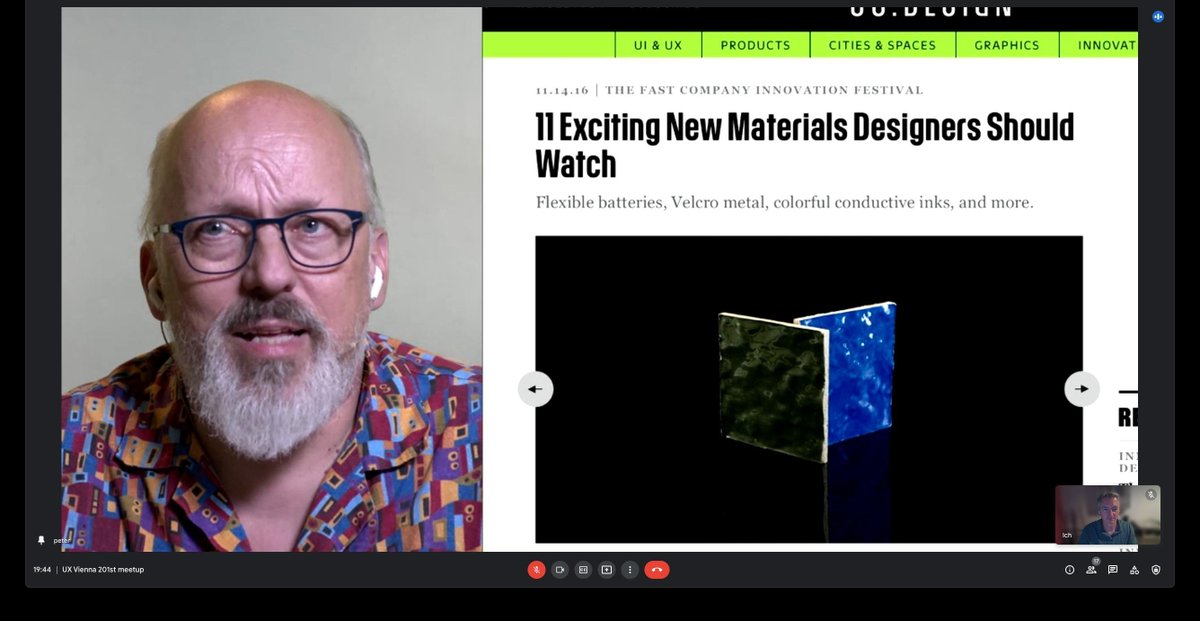Open the three-dot more options menu
Image resolution: width=1200 pixels, height=621 pixels.
click(x=629, y=569)
